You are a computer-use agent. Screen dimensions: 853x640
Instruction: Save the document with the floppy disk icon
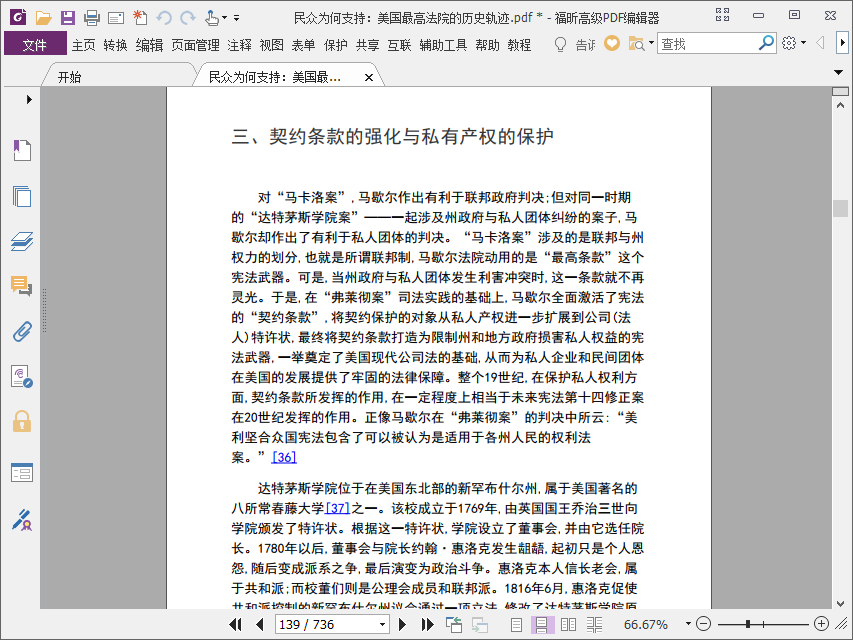click(67, 18)
